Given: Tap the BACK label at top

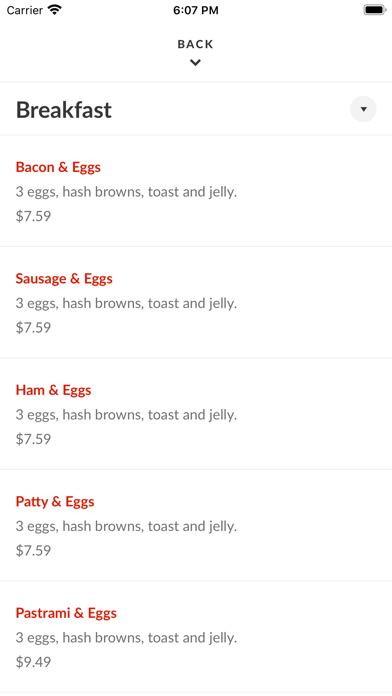Looking at the screenshot, I should point(195,44).
